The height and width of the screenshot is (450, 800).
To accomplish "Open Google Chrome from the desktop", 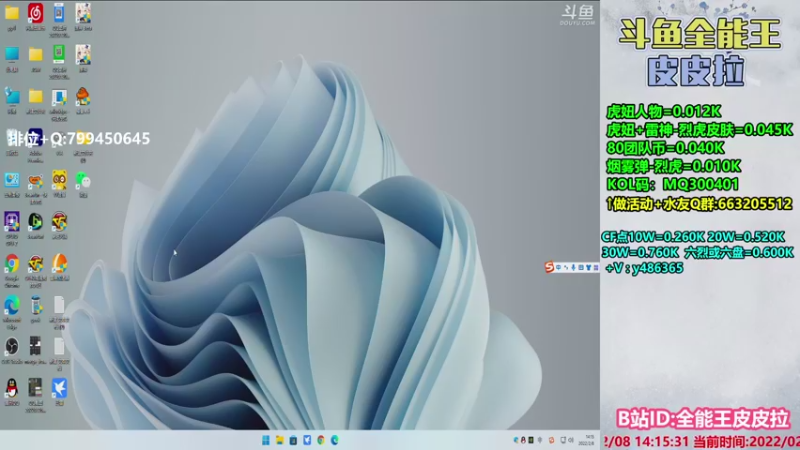I will click(x=12, y=264).
